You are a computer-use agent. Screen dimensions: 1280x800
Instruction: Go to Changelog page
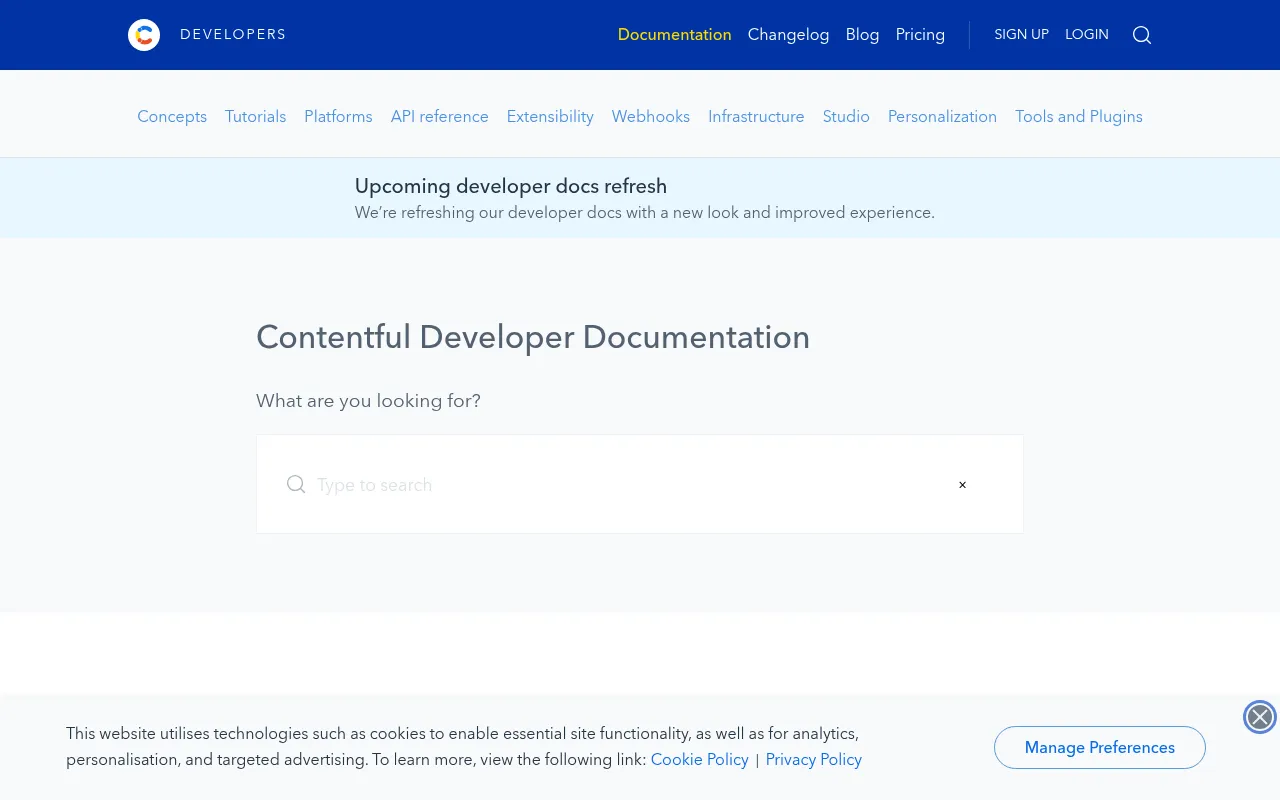[x=789, y=35]
